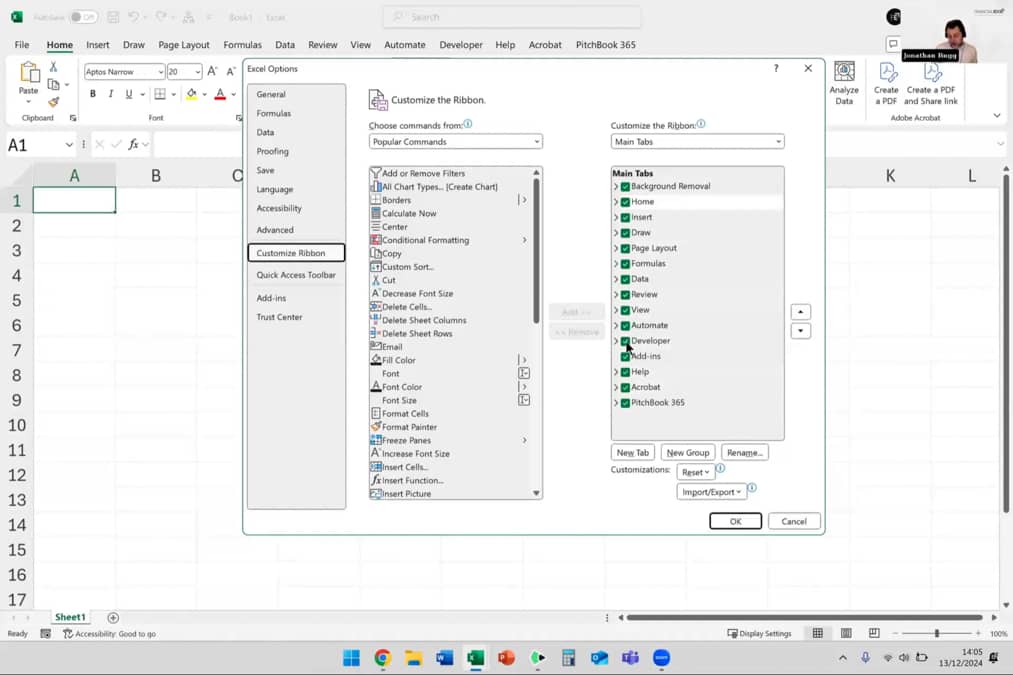Open Chrome from the taskbar
The height and width of the screenshot is (675, 1013).
pyautogui.click(x=382, y=658)
